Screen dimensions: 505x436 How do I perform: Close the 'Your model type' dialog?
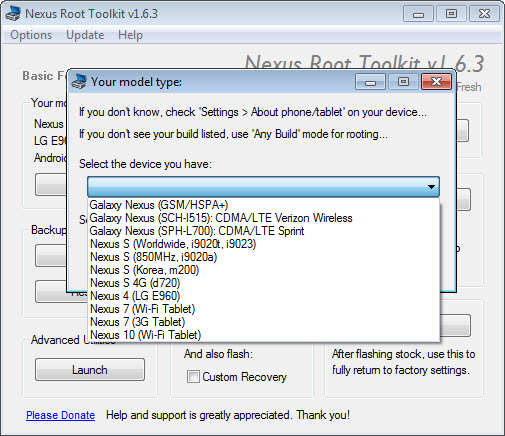(436, 82)
